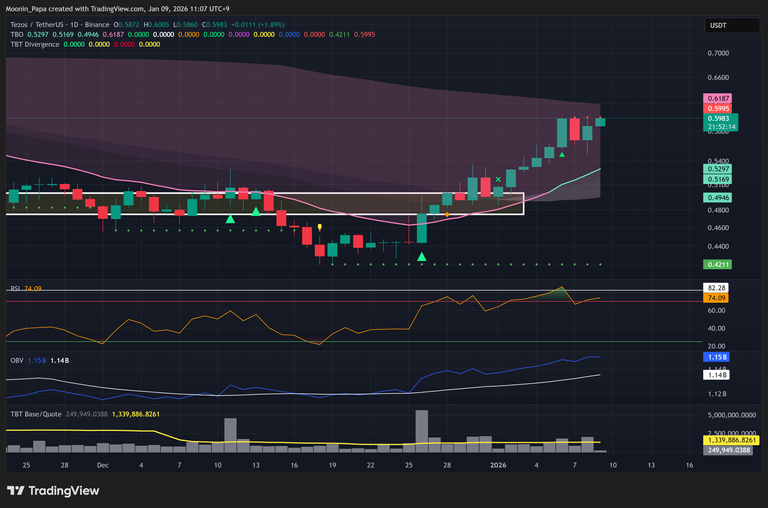This screenshot has height=508, width=768.
Task: Select the TBT Divergence indicator label
Action: (34, 44)
